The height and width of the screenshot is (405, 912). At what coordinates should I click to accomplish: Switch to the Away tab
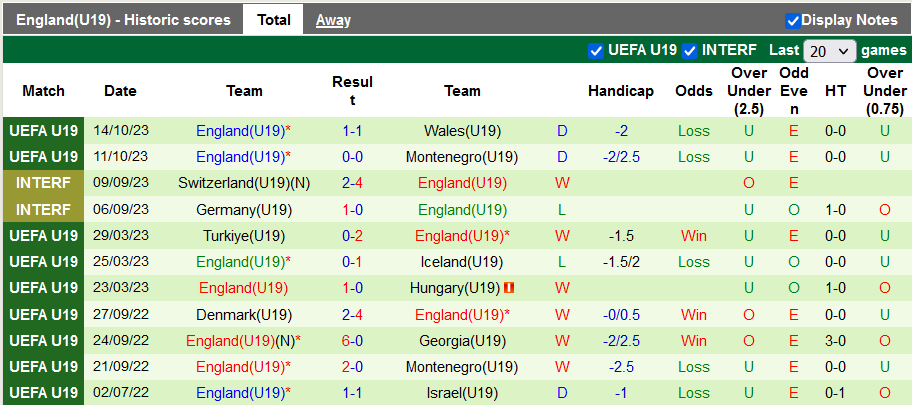coord(333,19)
